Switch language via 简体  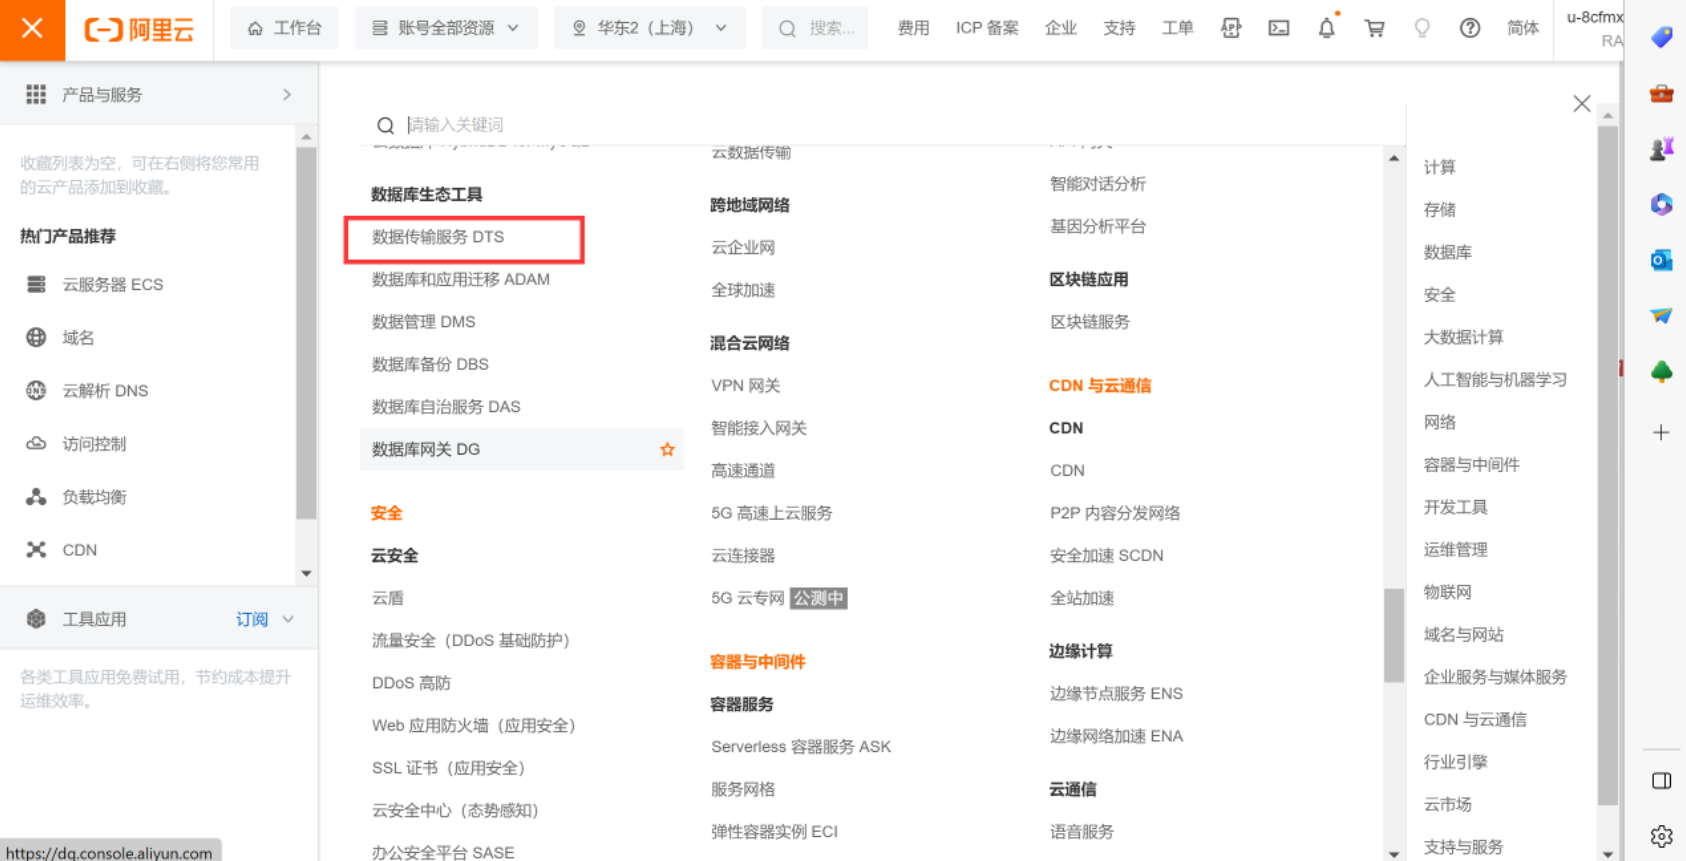point(1523,28)
